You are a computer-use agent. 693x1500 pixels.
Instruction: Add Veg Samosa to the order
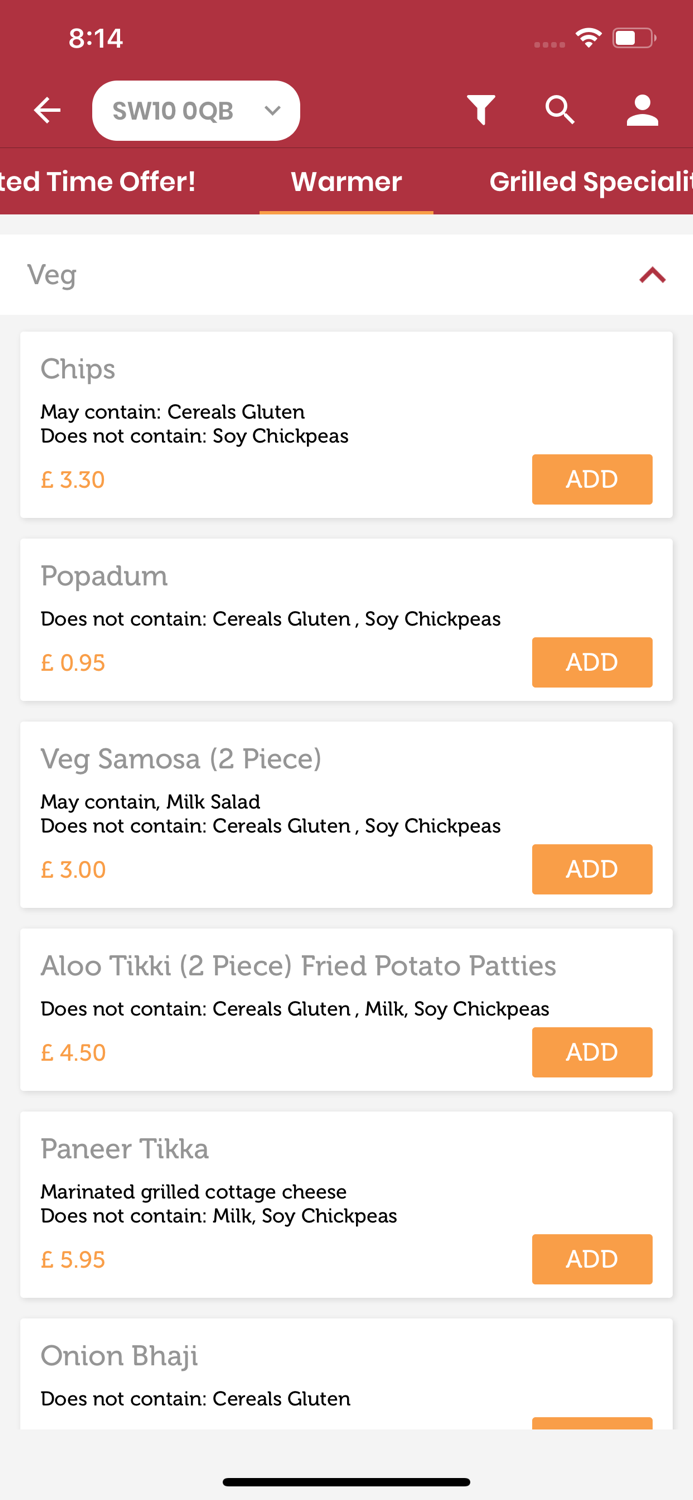(592, 869)
